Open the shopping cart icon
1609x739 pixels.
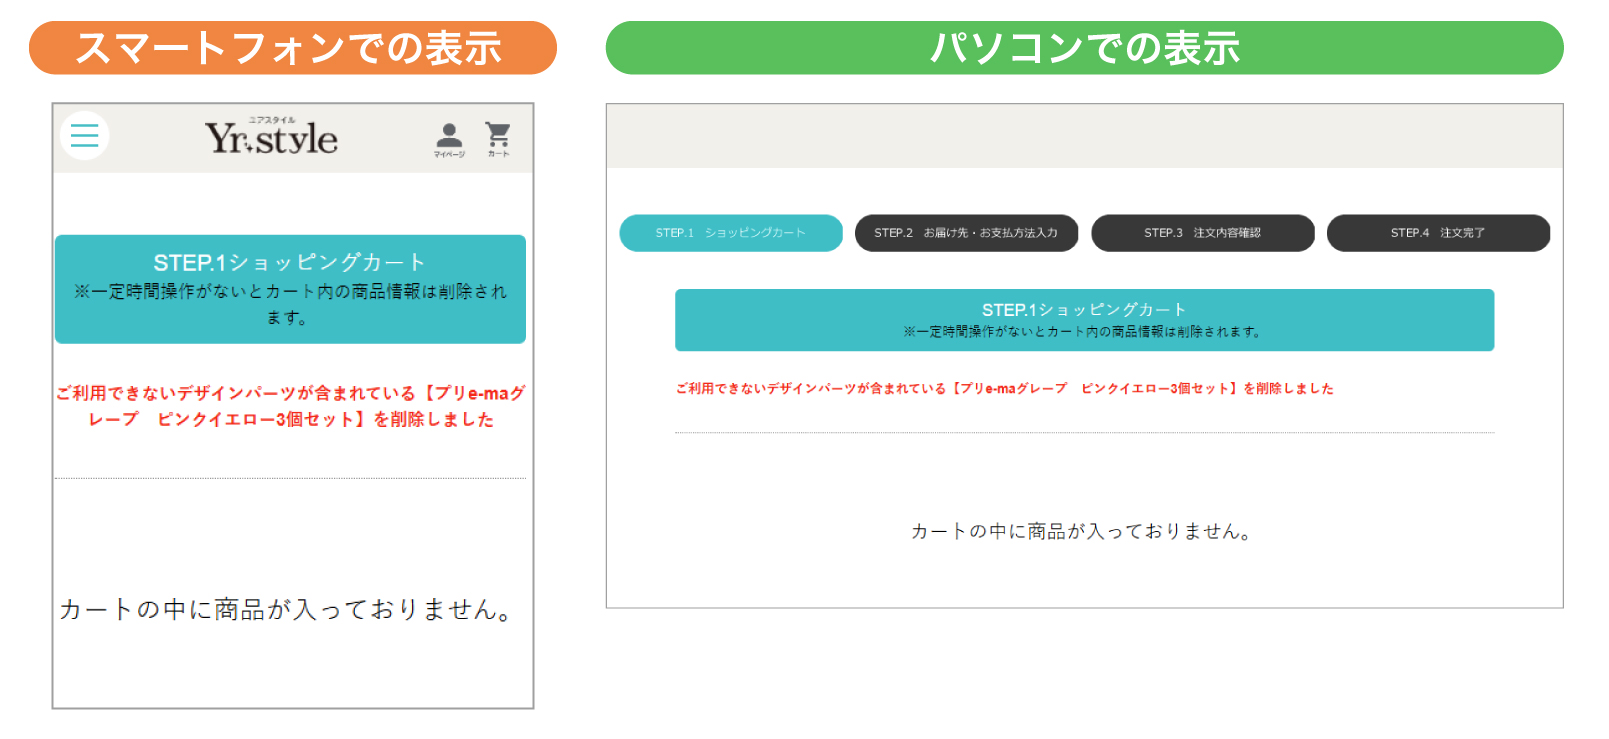(498, 137)
